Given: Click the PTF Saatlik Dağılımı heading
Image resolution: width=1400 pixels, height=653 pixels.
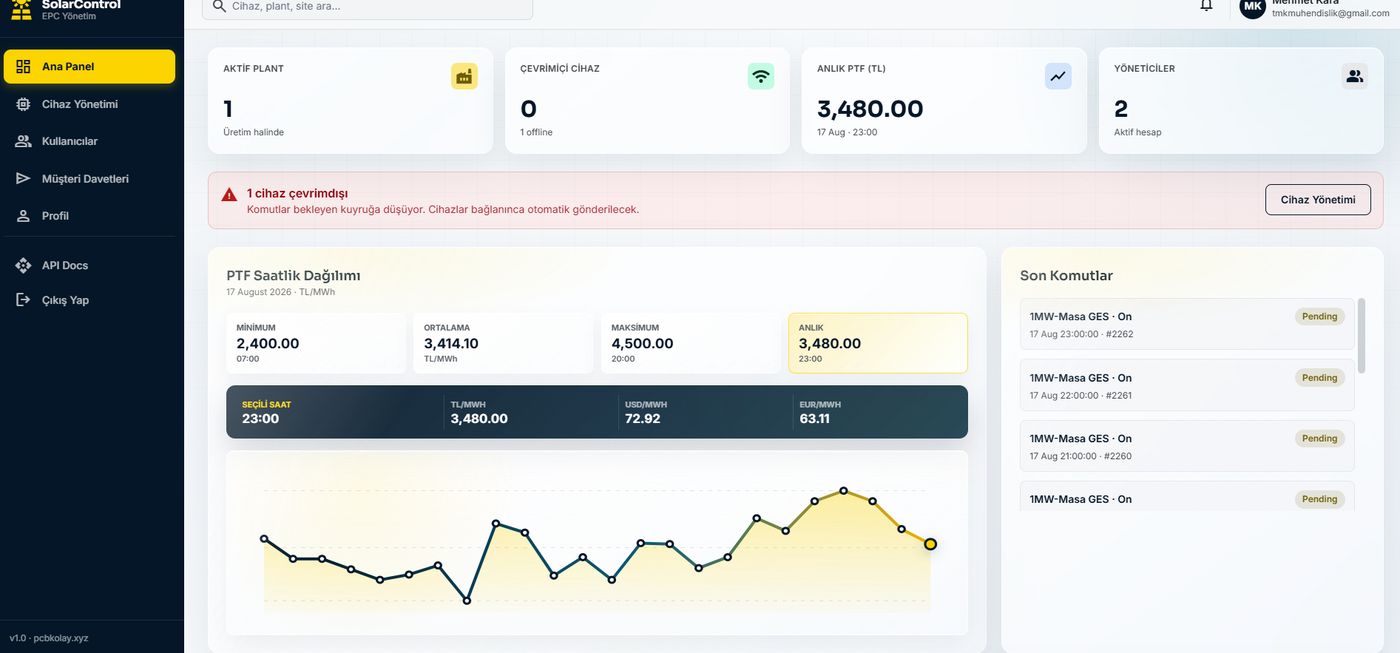Looking at the screenshot, I should pos(293,276).
